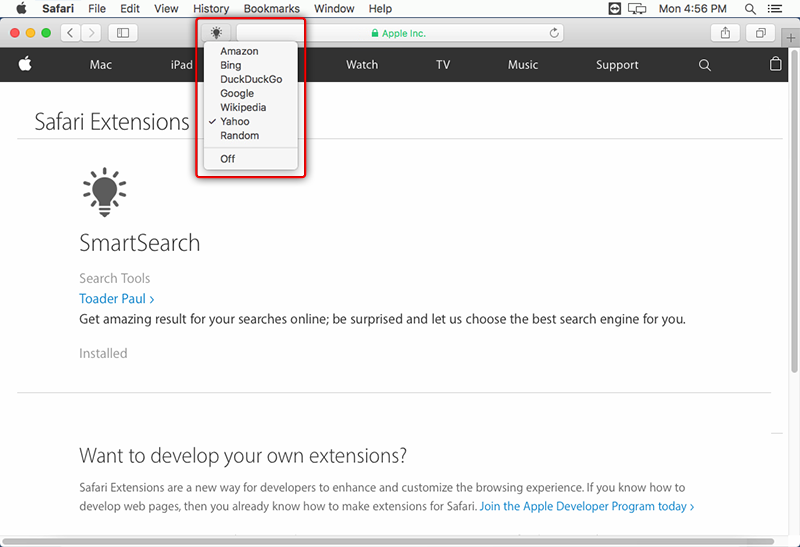
Task: Open the Edit menu
Action: [130, 9]
